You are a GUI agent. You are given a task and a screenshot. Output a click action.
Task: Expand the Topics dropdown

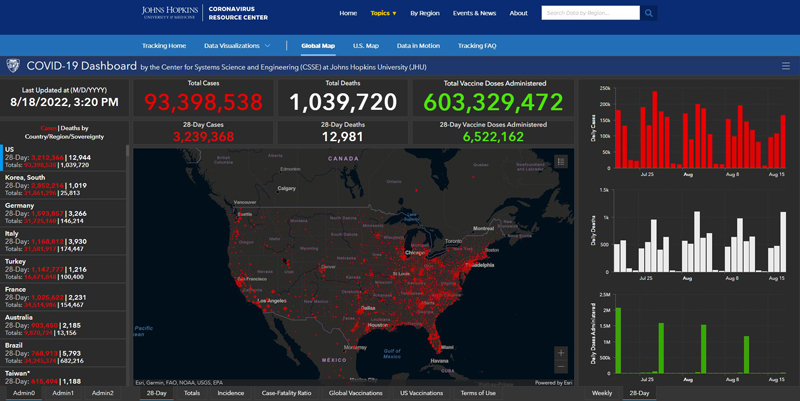point(383,13)
